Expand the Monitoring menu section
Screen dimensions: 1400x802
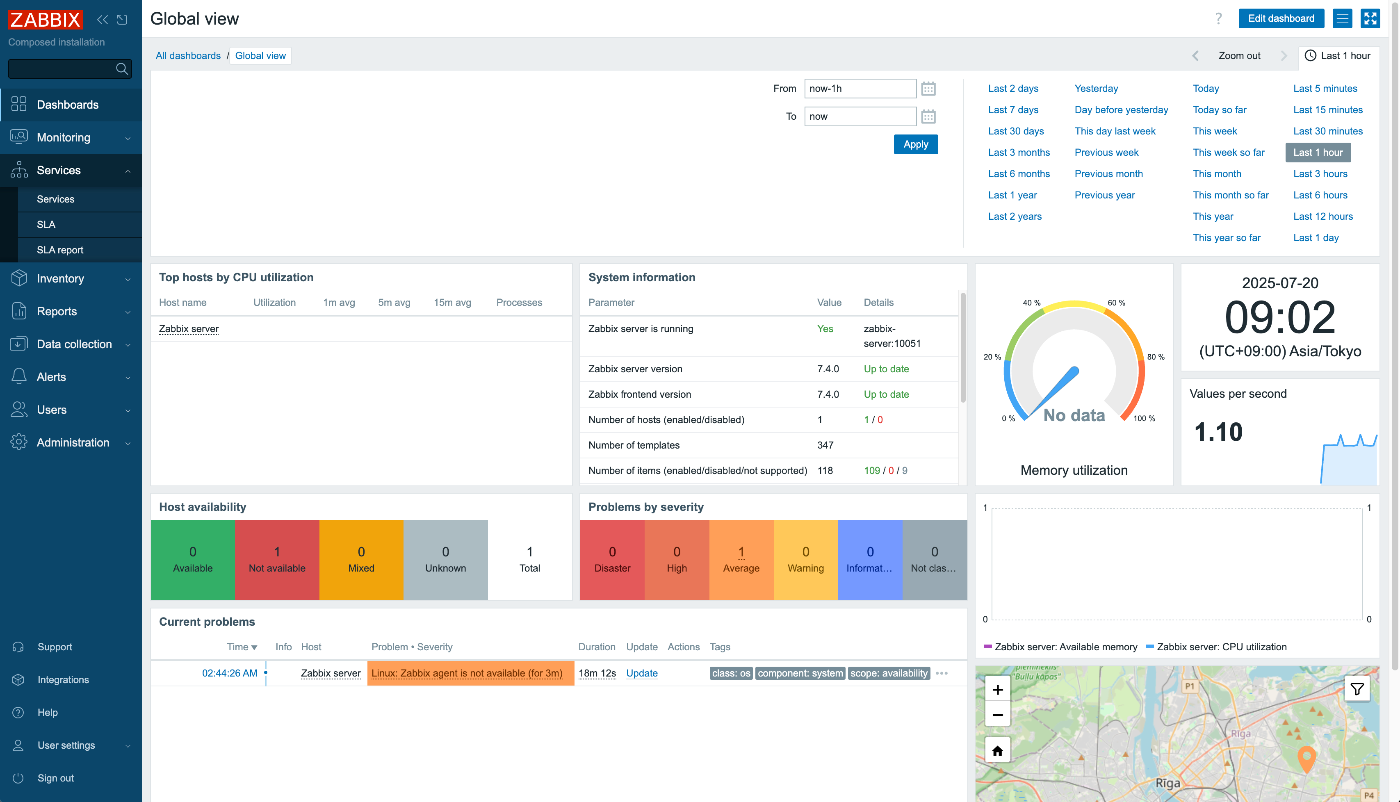coord(128,138)
